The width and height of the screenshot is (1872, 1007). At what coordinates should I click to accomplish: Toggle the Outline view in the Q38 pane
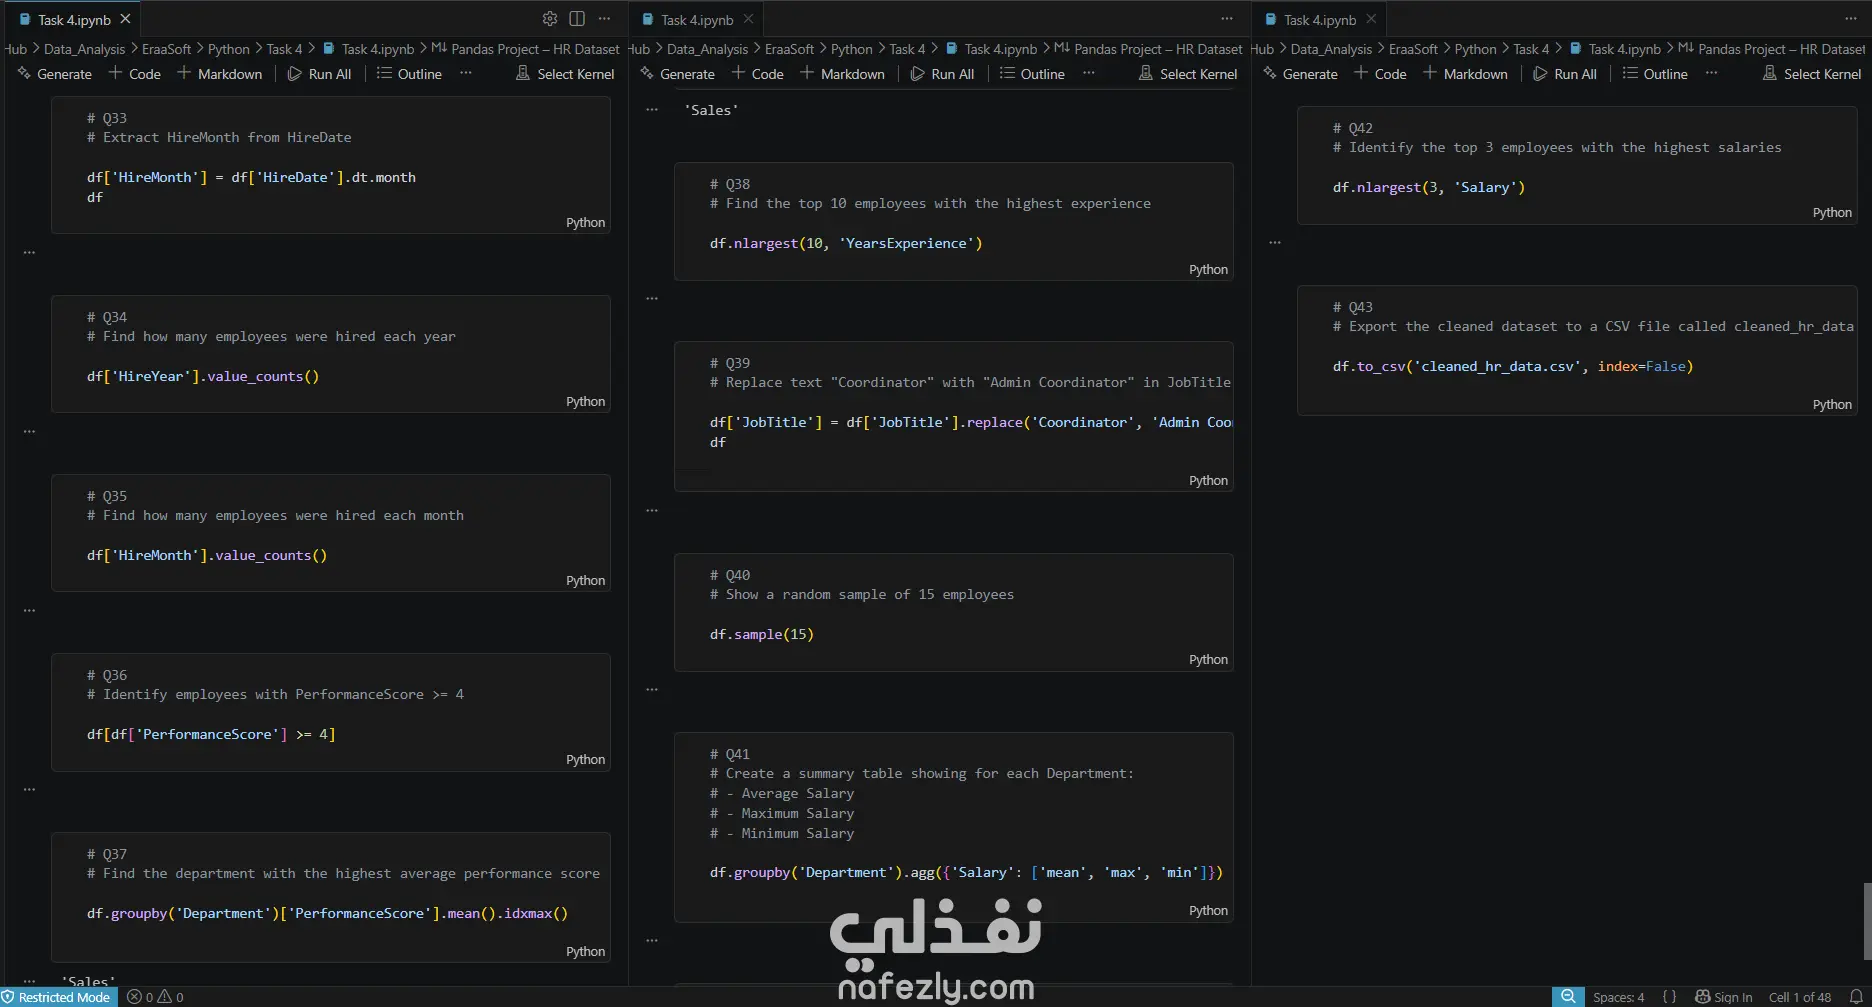pyautogui.click(x=1032, y=74)
